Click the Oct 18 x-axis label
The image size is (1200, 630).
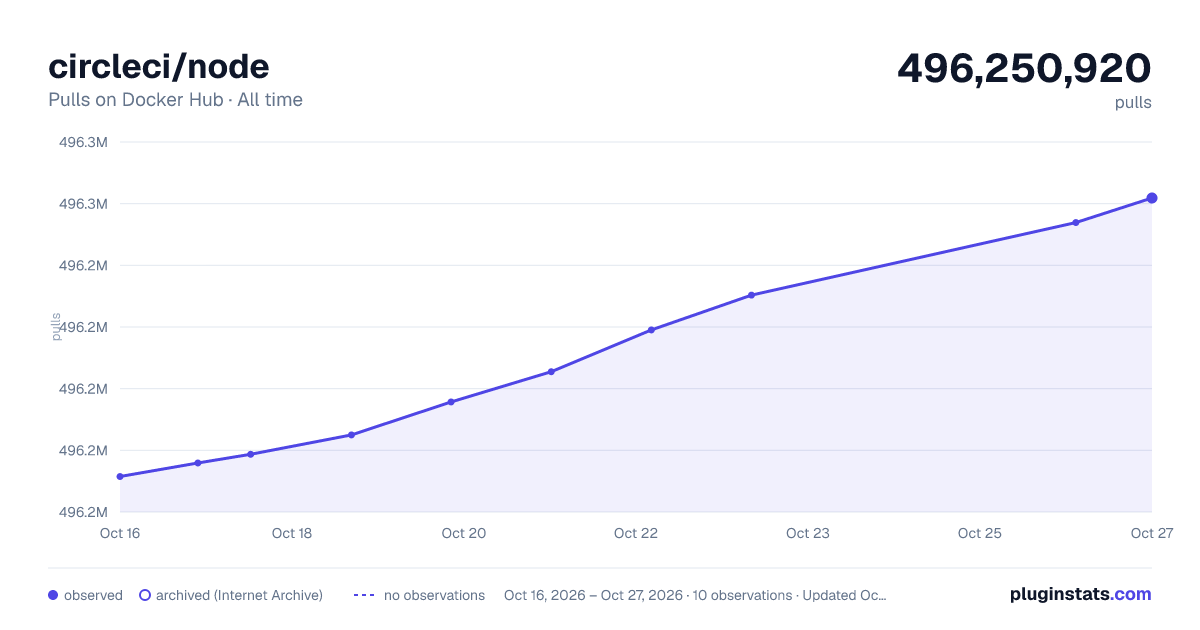coord(292,533)
